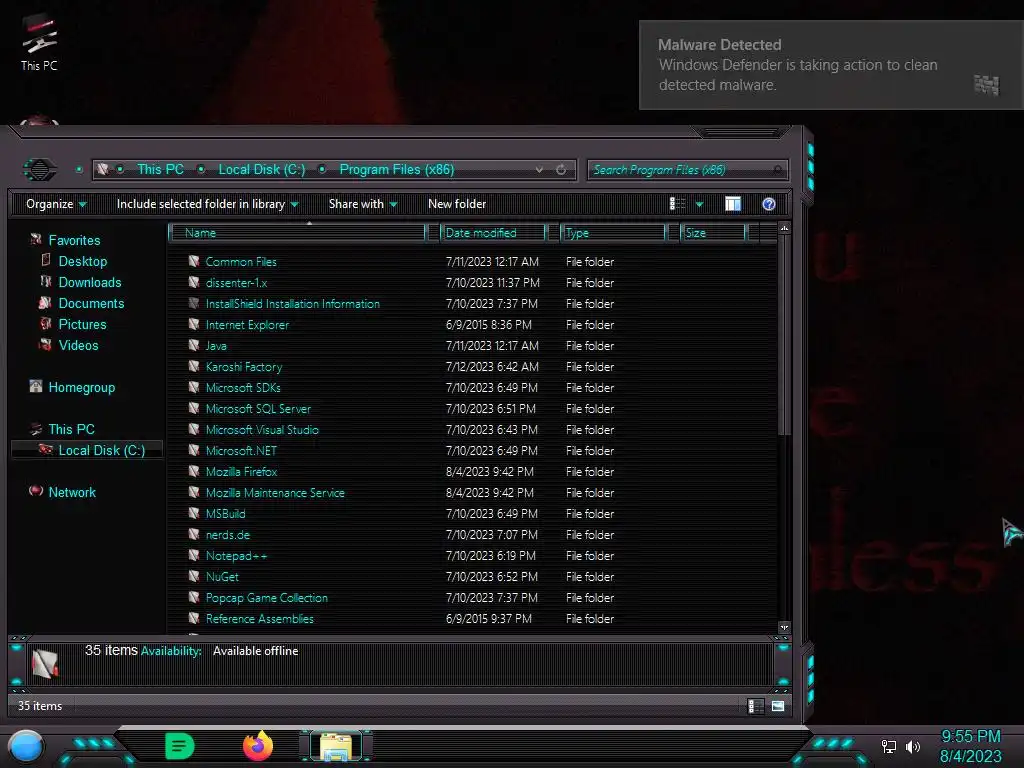This screenshot has width=1024, height=768.
Task: Open green notes app on taskbar
Action: point(180,746)
